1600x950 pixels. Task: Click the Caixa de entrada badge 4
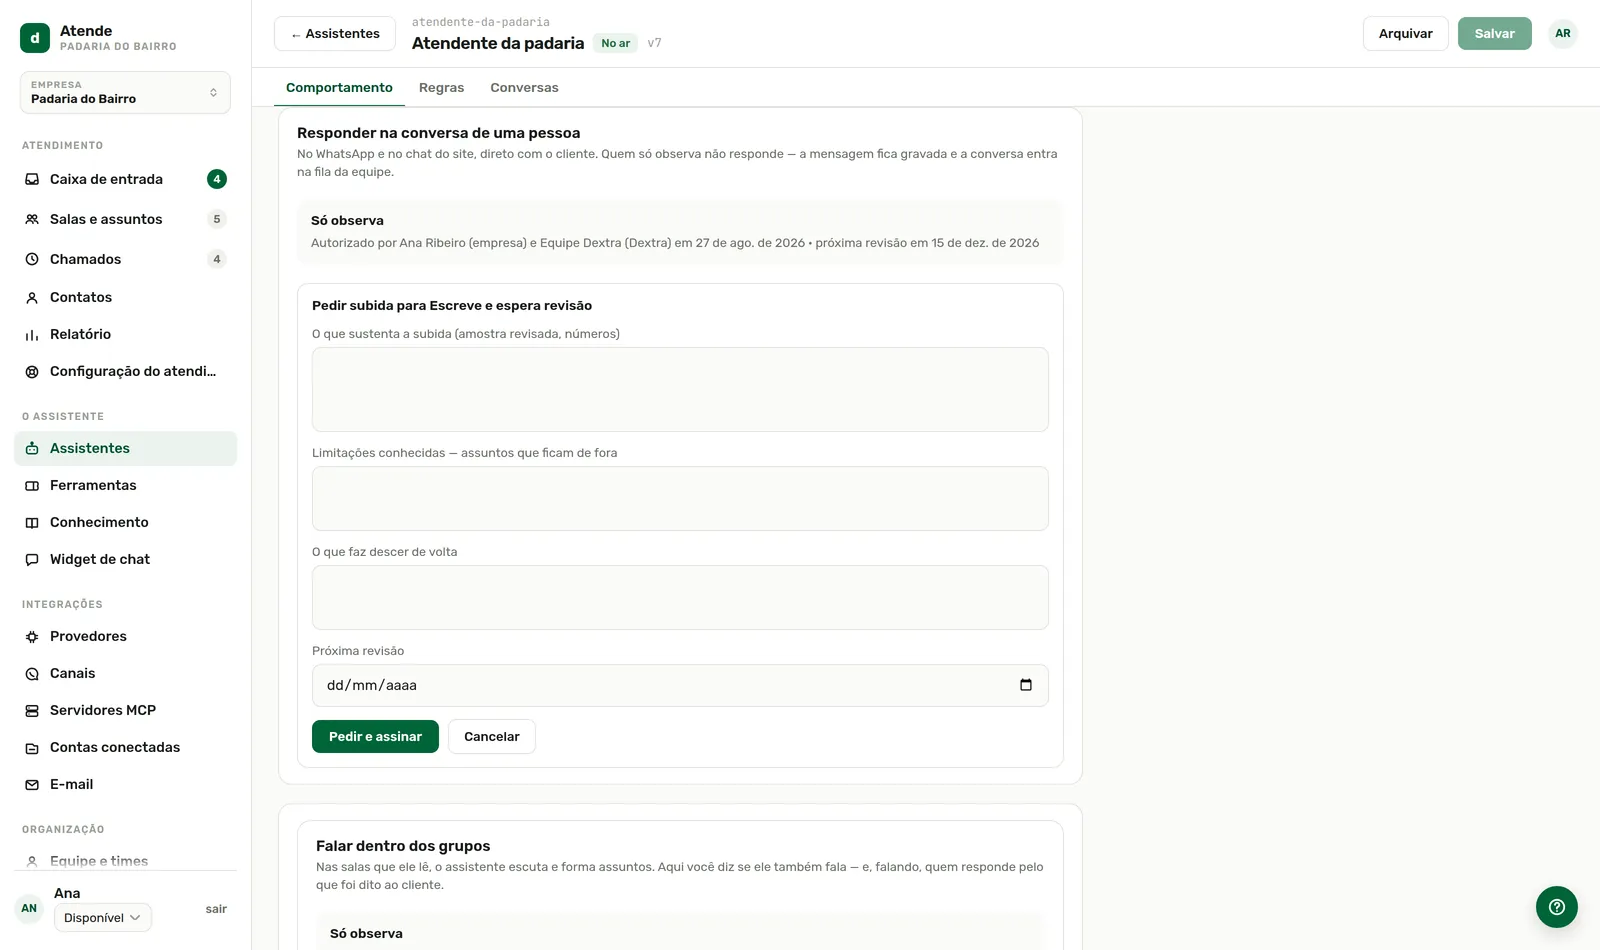[x=217, y=179]
